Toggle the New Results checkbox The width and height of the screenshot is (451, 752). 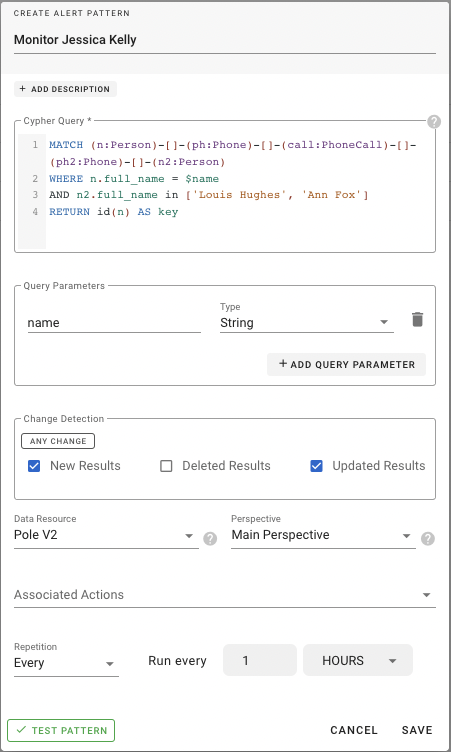[x=34, y=466]
